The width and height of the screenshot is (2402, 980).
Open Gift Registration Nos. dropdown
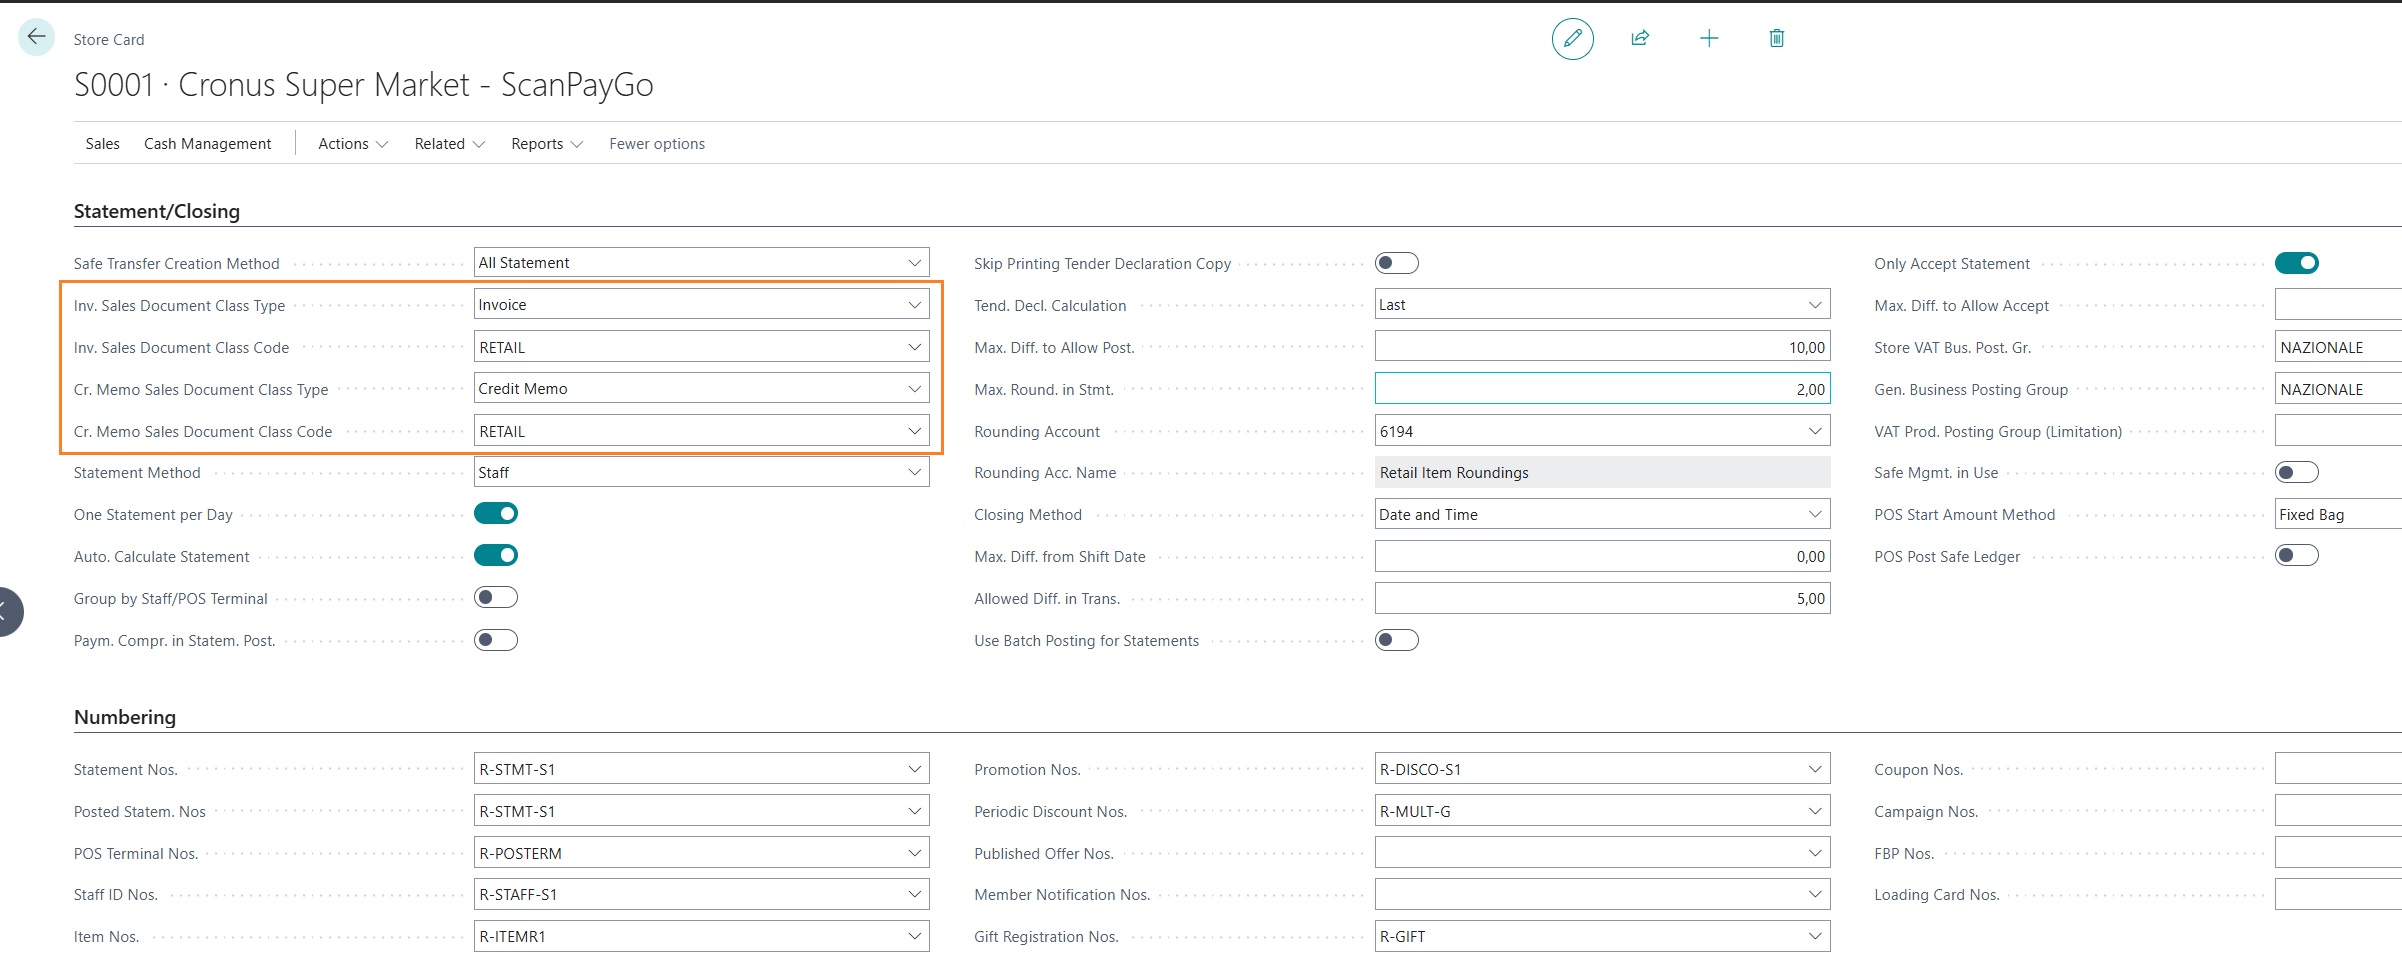pyautogui.click(x=1815, y=936)
